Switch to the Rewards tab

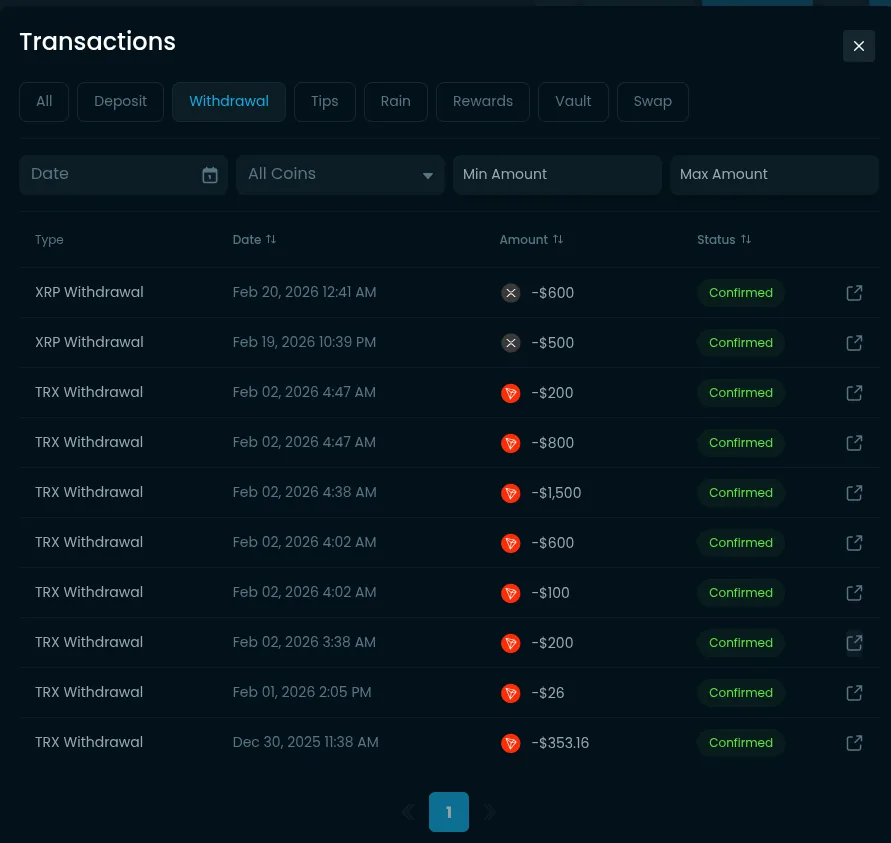click(482, 101)
